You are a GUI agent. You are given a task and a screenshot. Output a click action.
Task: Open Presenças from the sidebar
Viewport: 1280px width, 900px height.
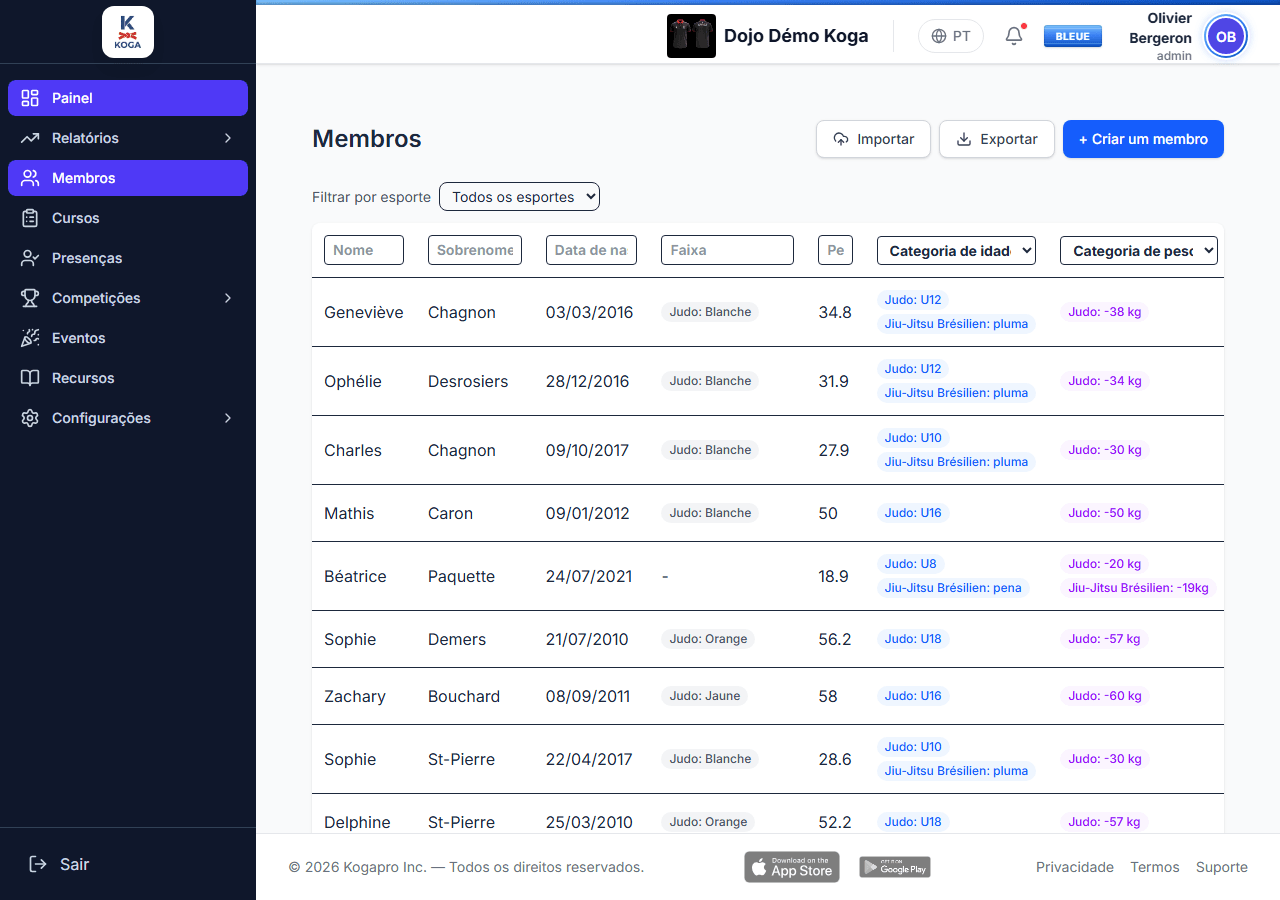128,258
